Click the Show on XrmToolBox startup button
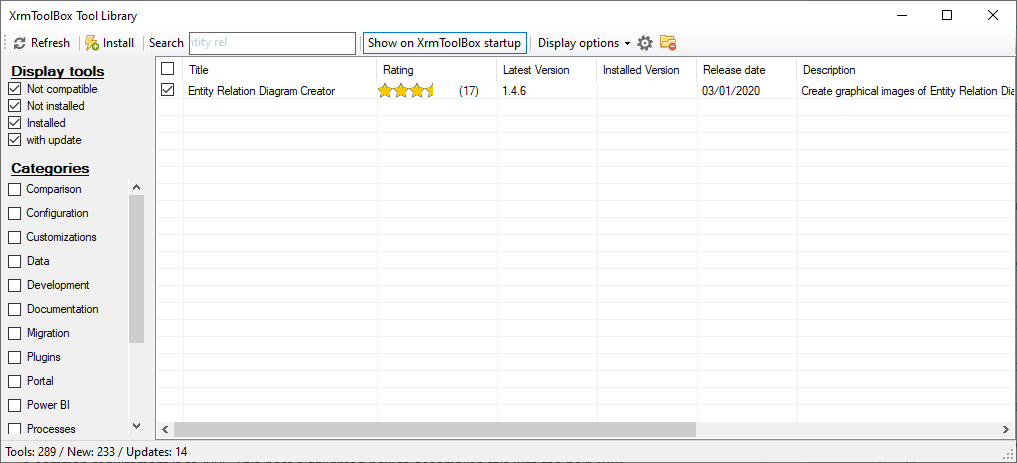 (444, 43)
